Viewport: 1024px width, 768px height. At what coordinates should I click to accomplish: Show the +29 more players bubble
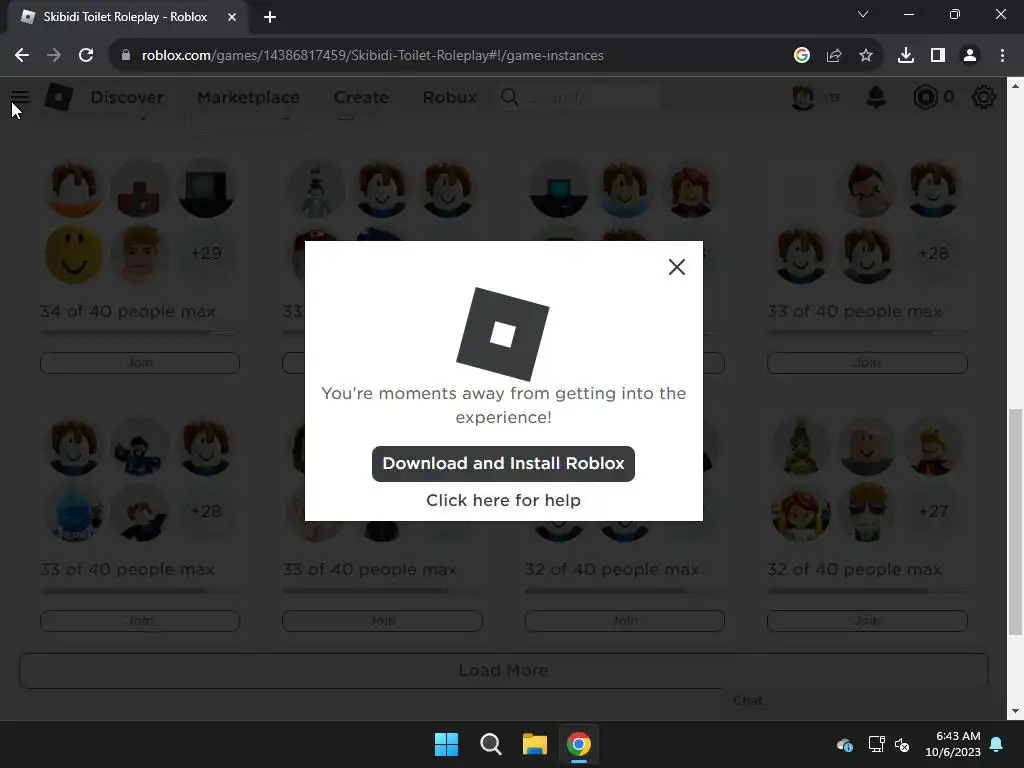click(x=206, y=253)
